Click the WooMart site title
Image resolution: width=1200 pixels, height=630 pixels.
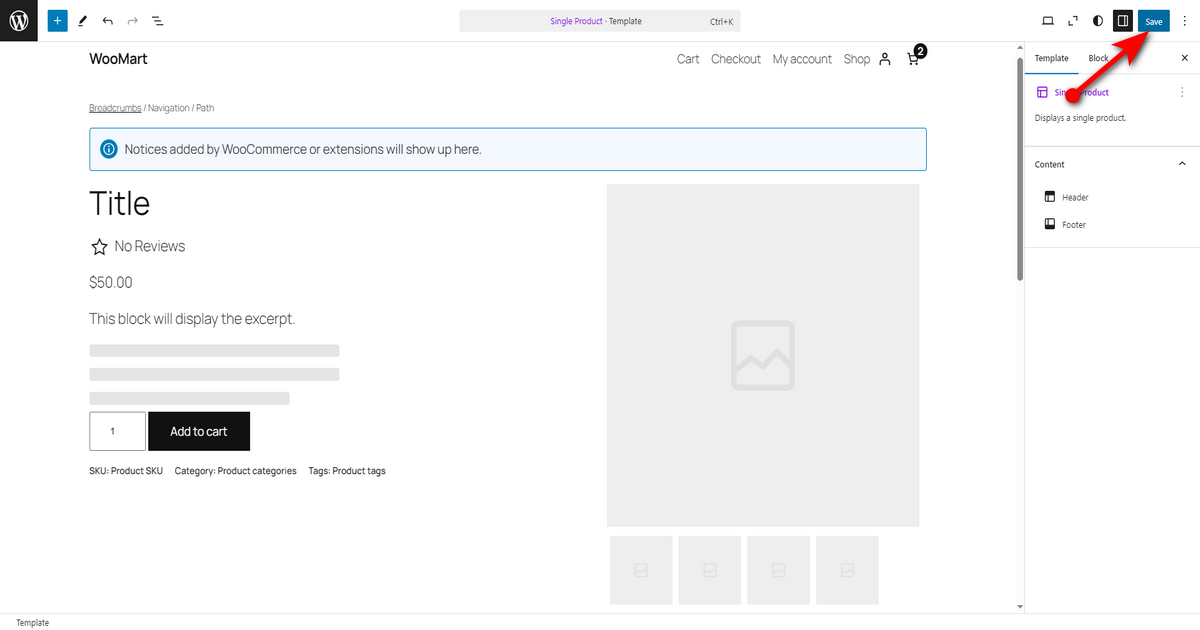pyautogui.click(x=118, y=59)
